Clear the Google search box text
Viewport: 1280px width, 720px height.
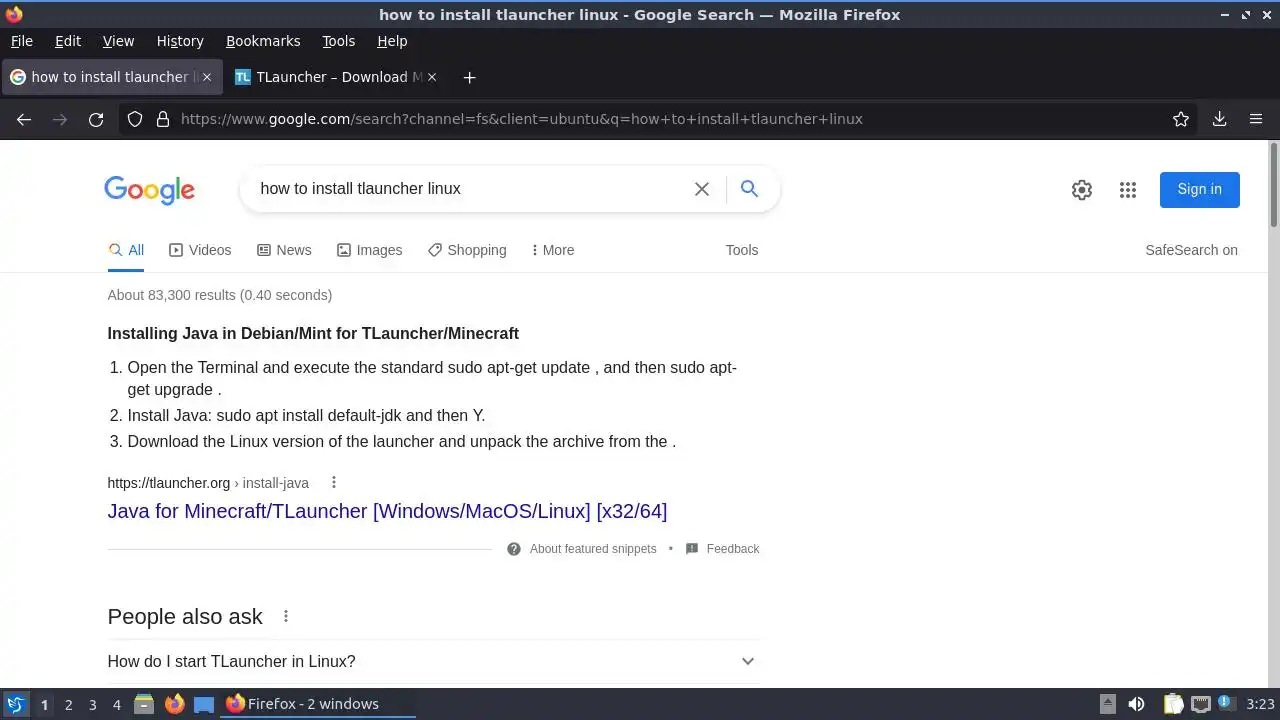702,189
